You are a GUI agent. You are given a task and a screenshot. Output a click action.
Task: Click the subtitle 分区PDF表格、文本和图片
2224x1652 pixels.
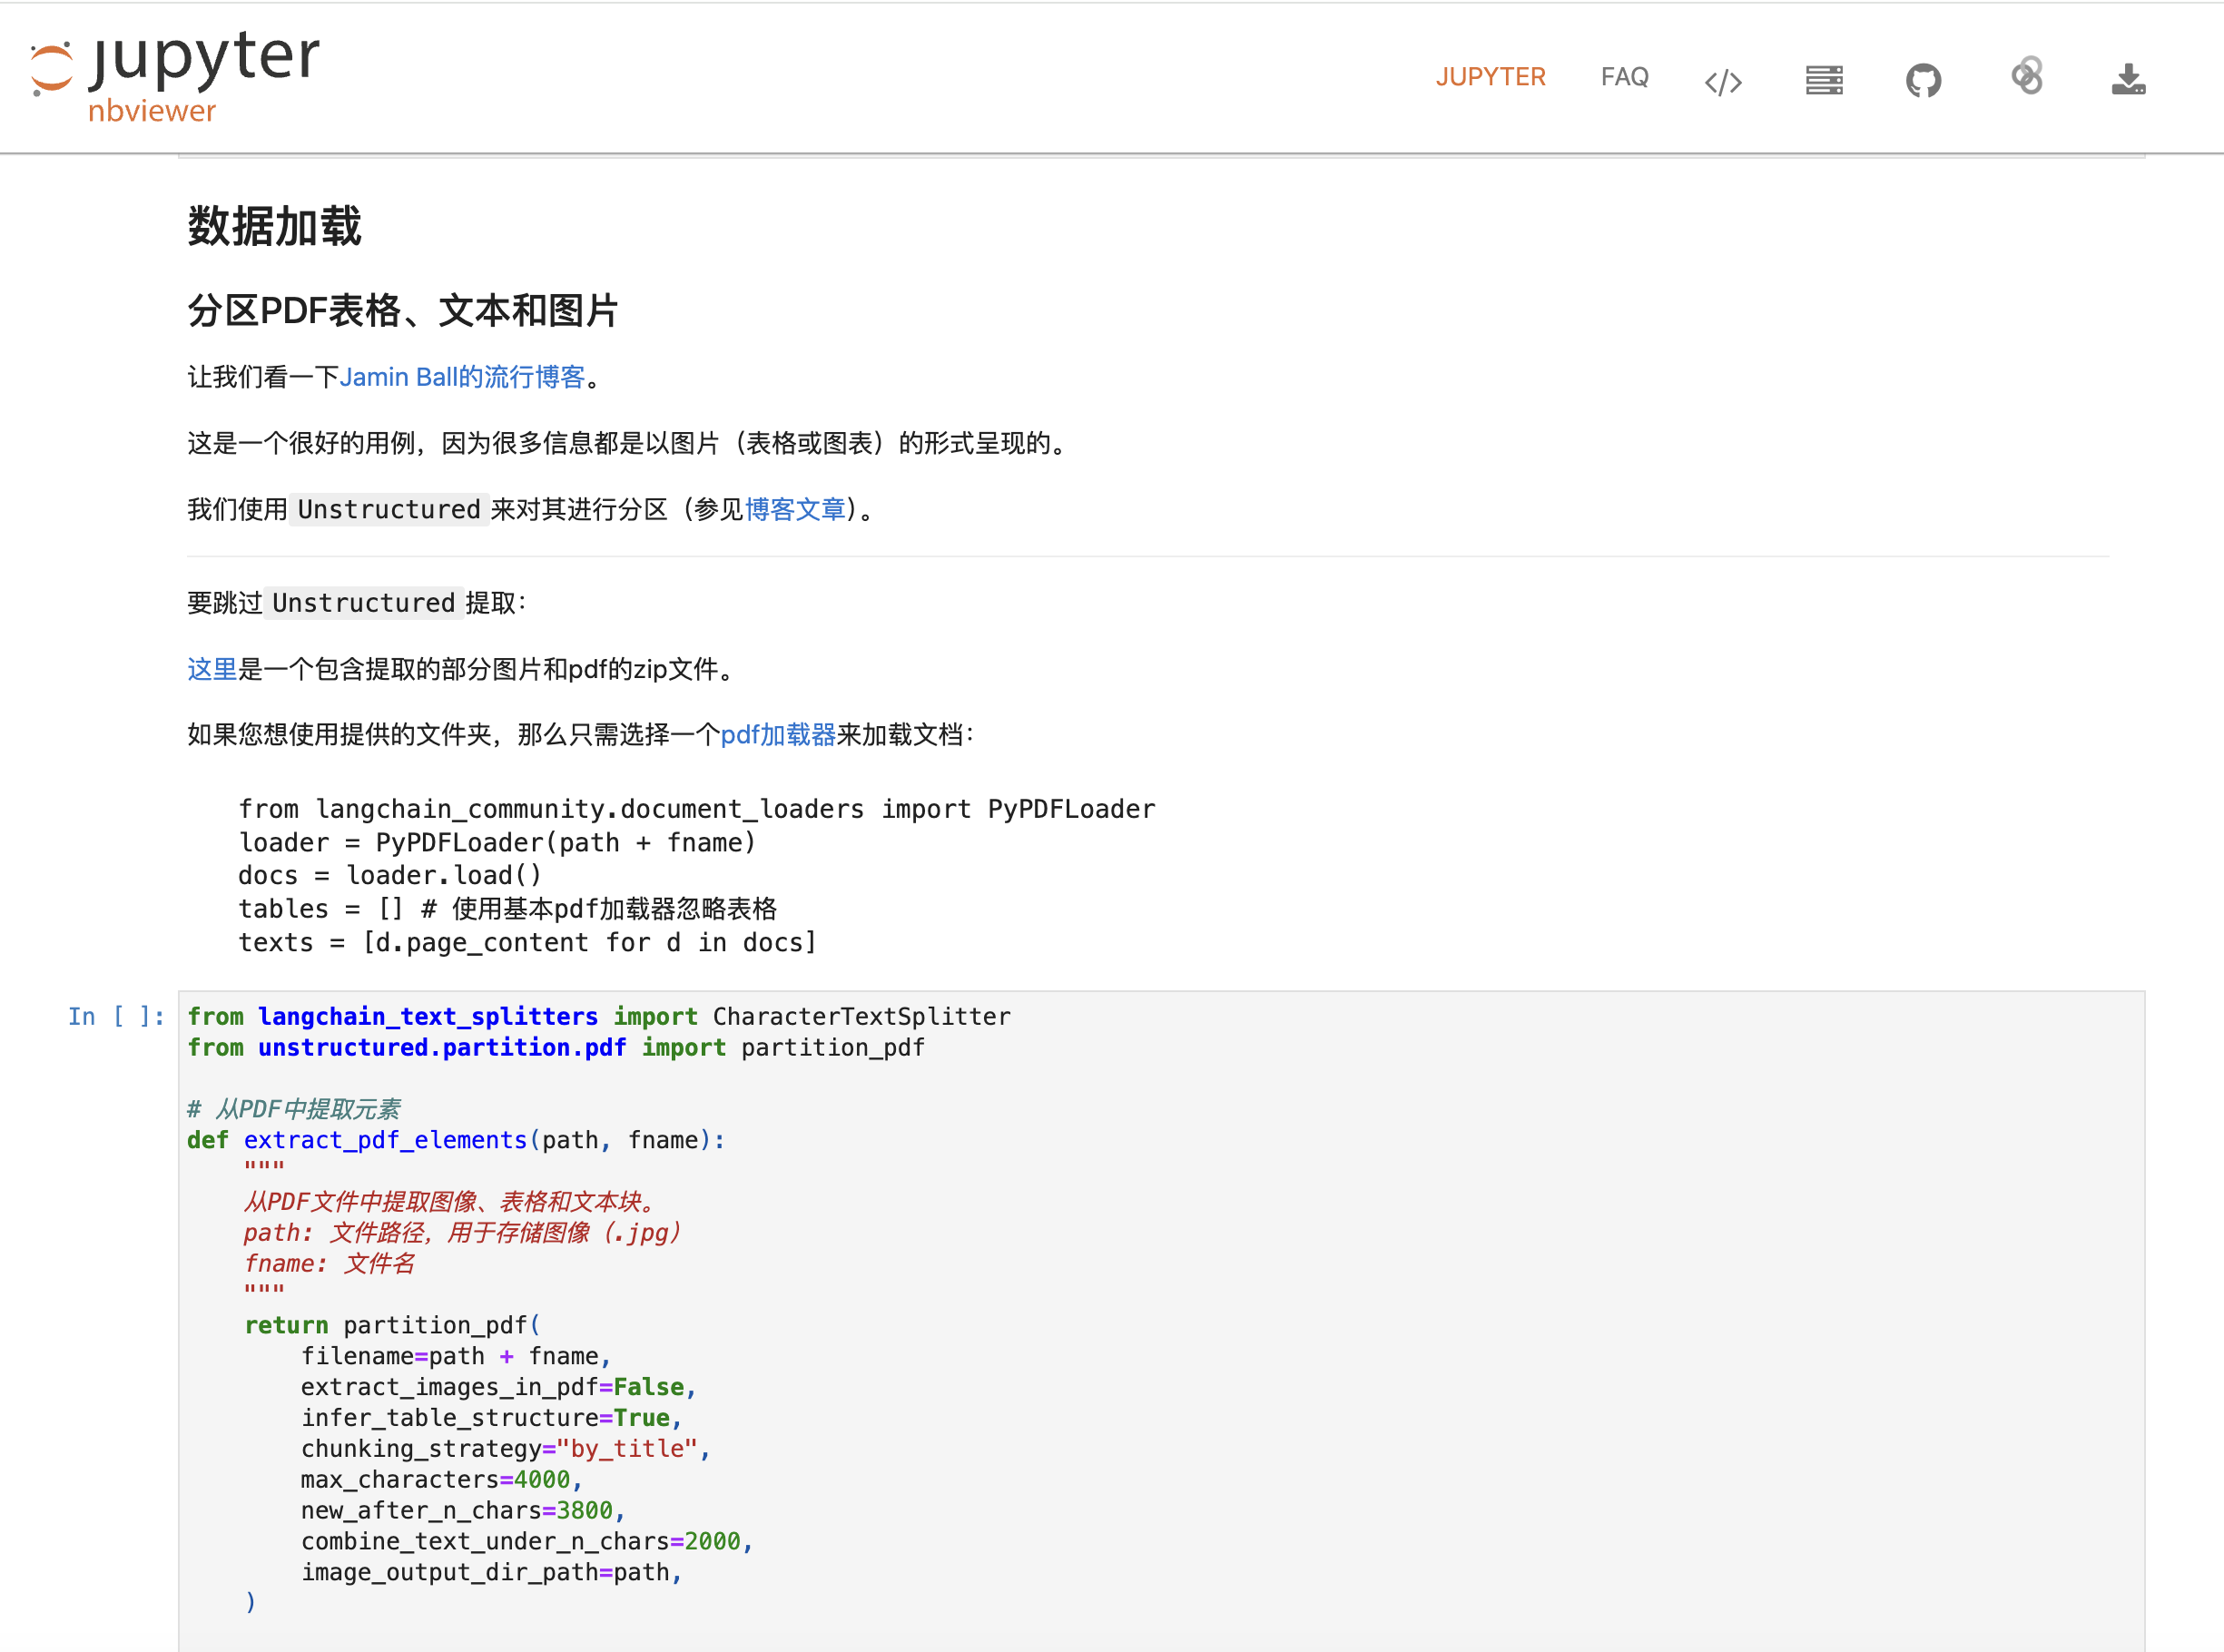point(403,312)
